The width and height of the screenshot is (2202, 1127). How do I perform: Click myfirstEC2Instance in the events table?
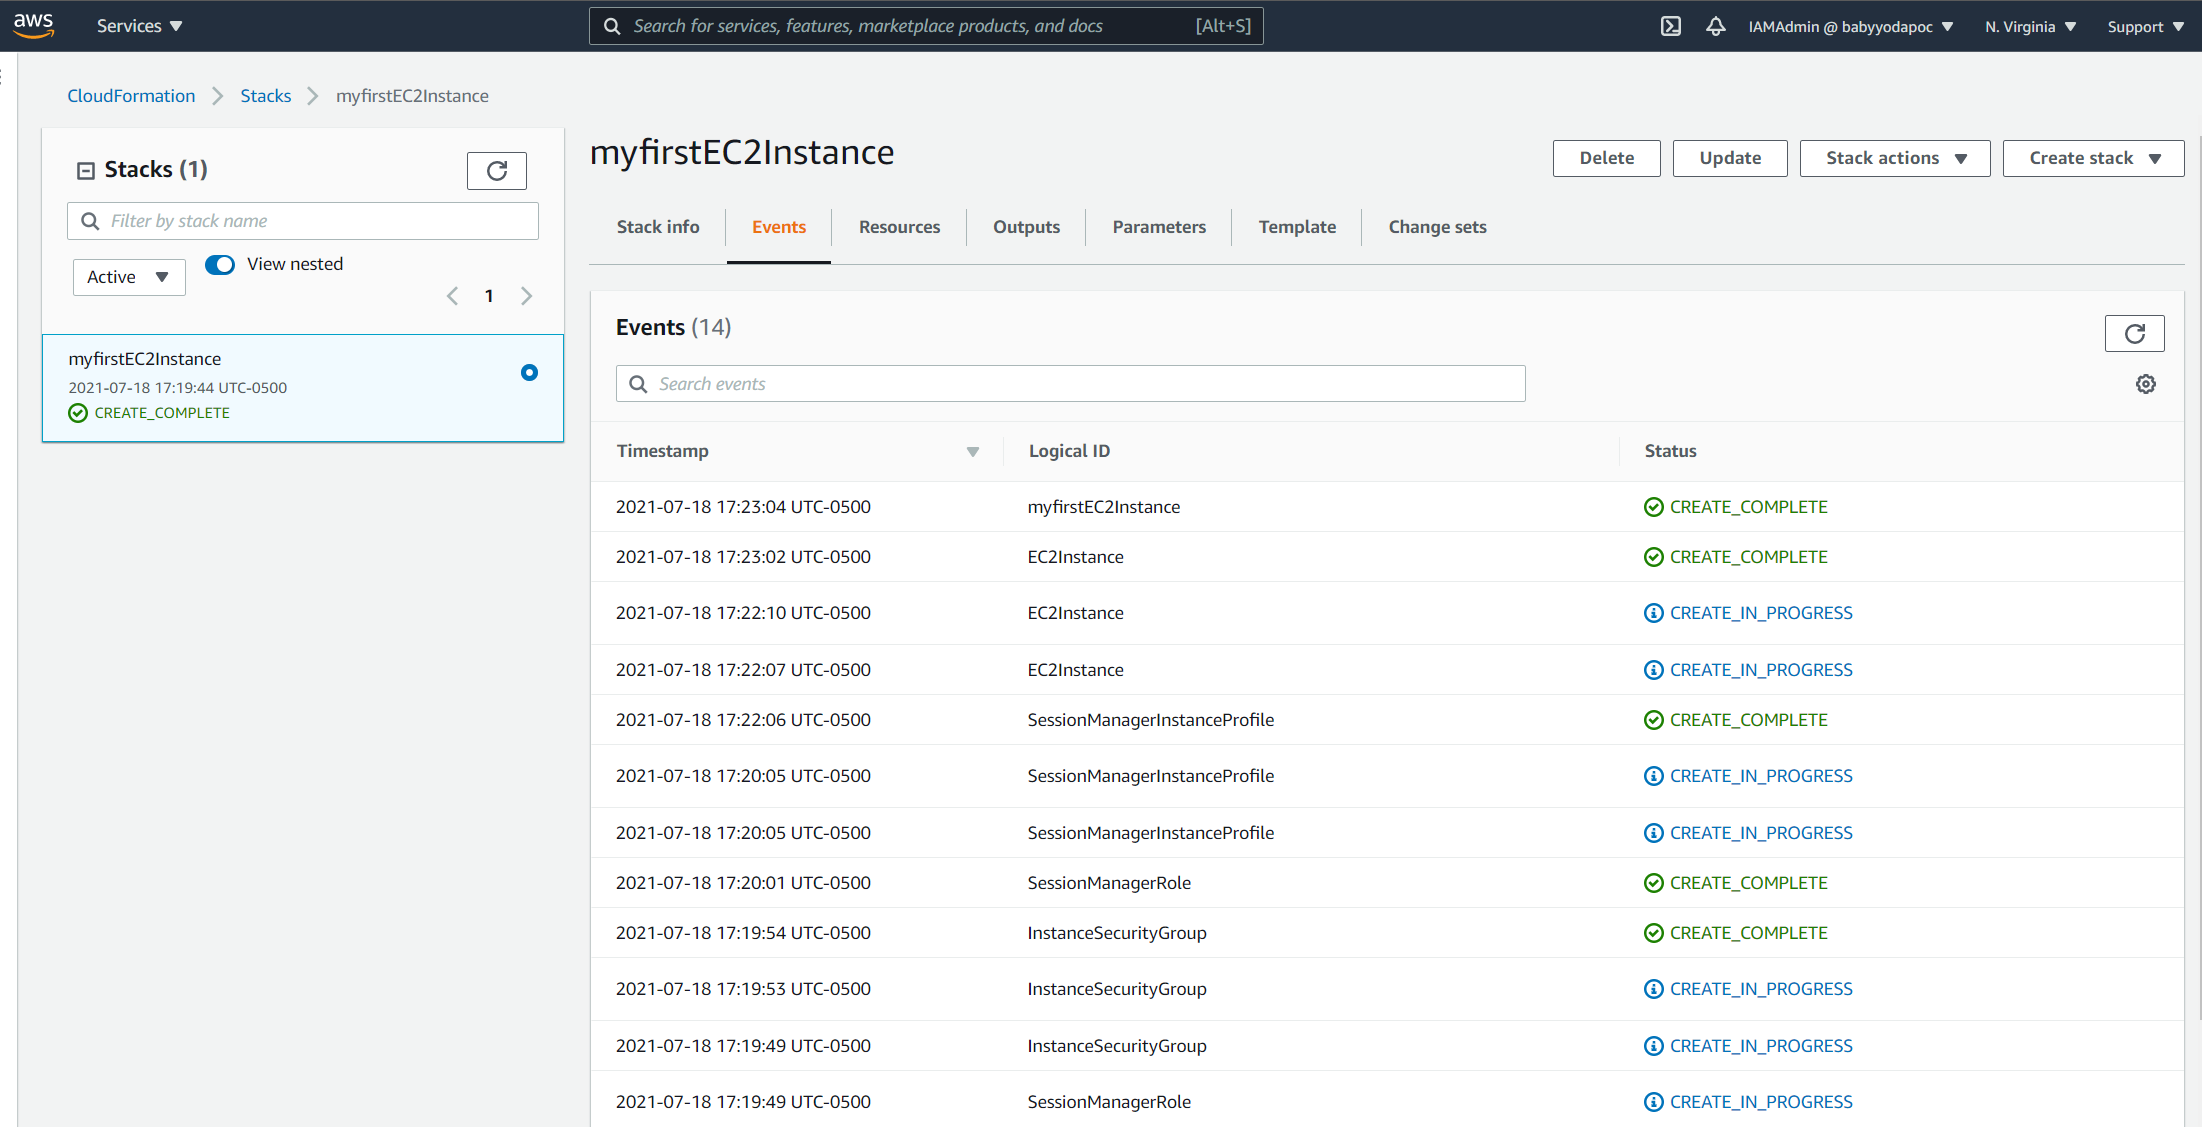click(1104, 507)
